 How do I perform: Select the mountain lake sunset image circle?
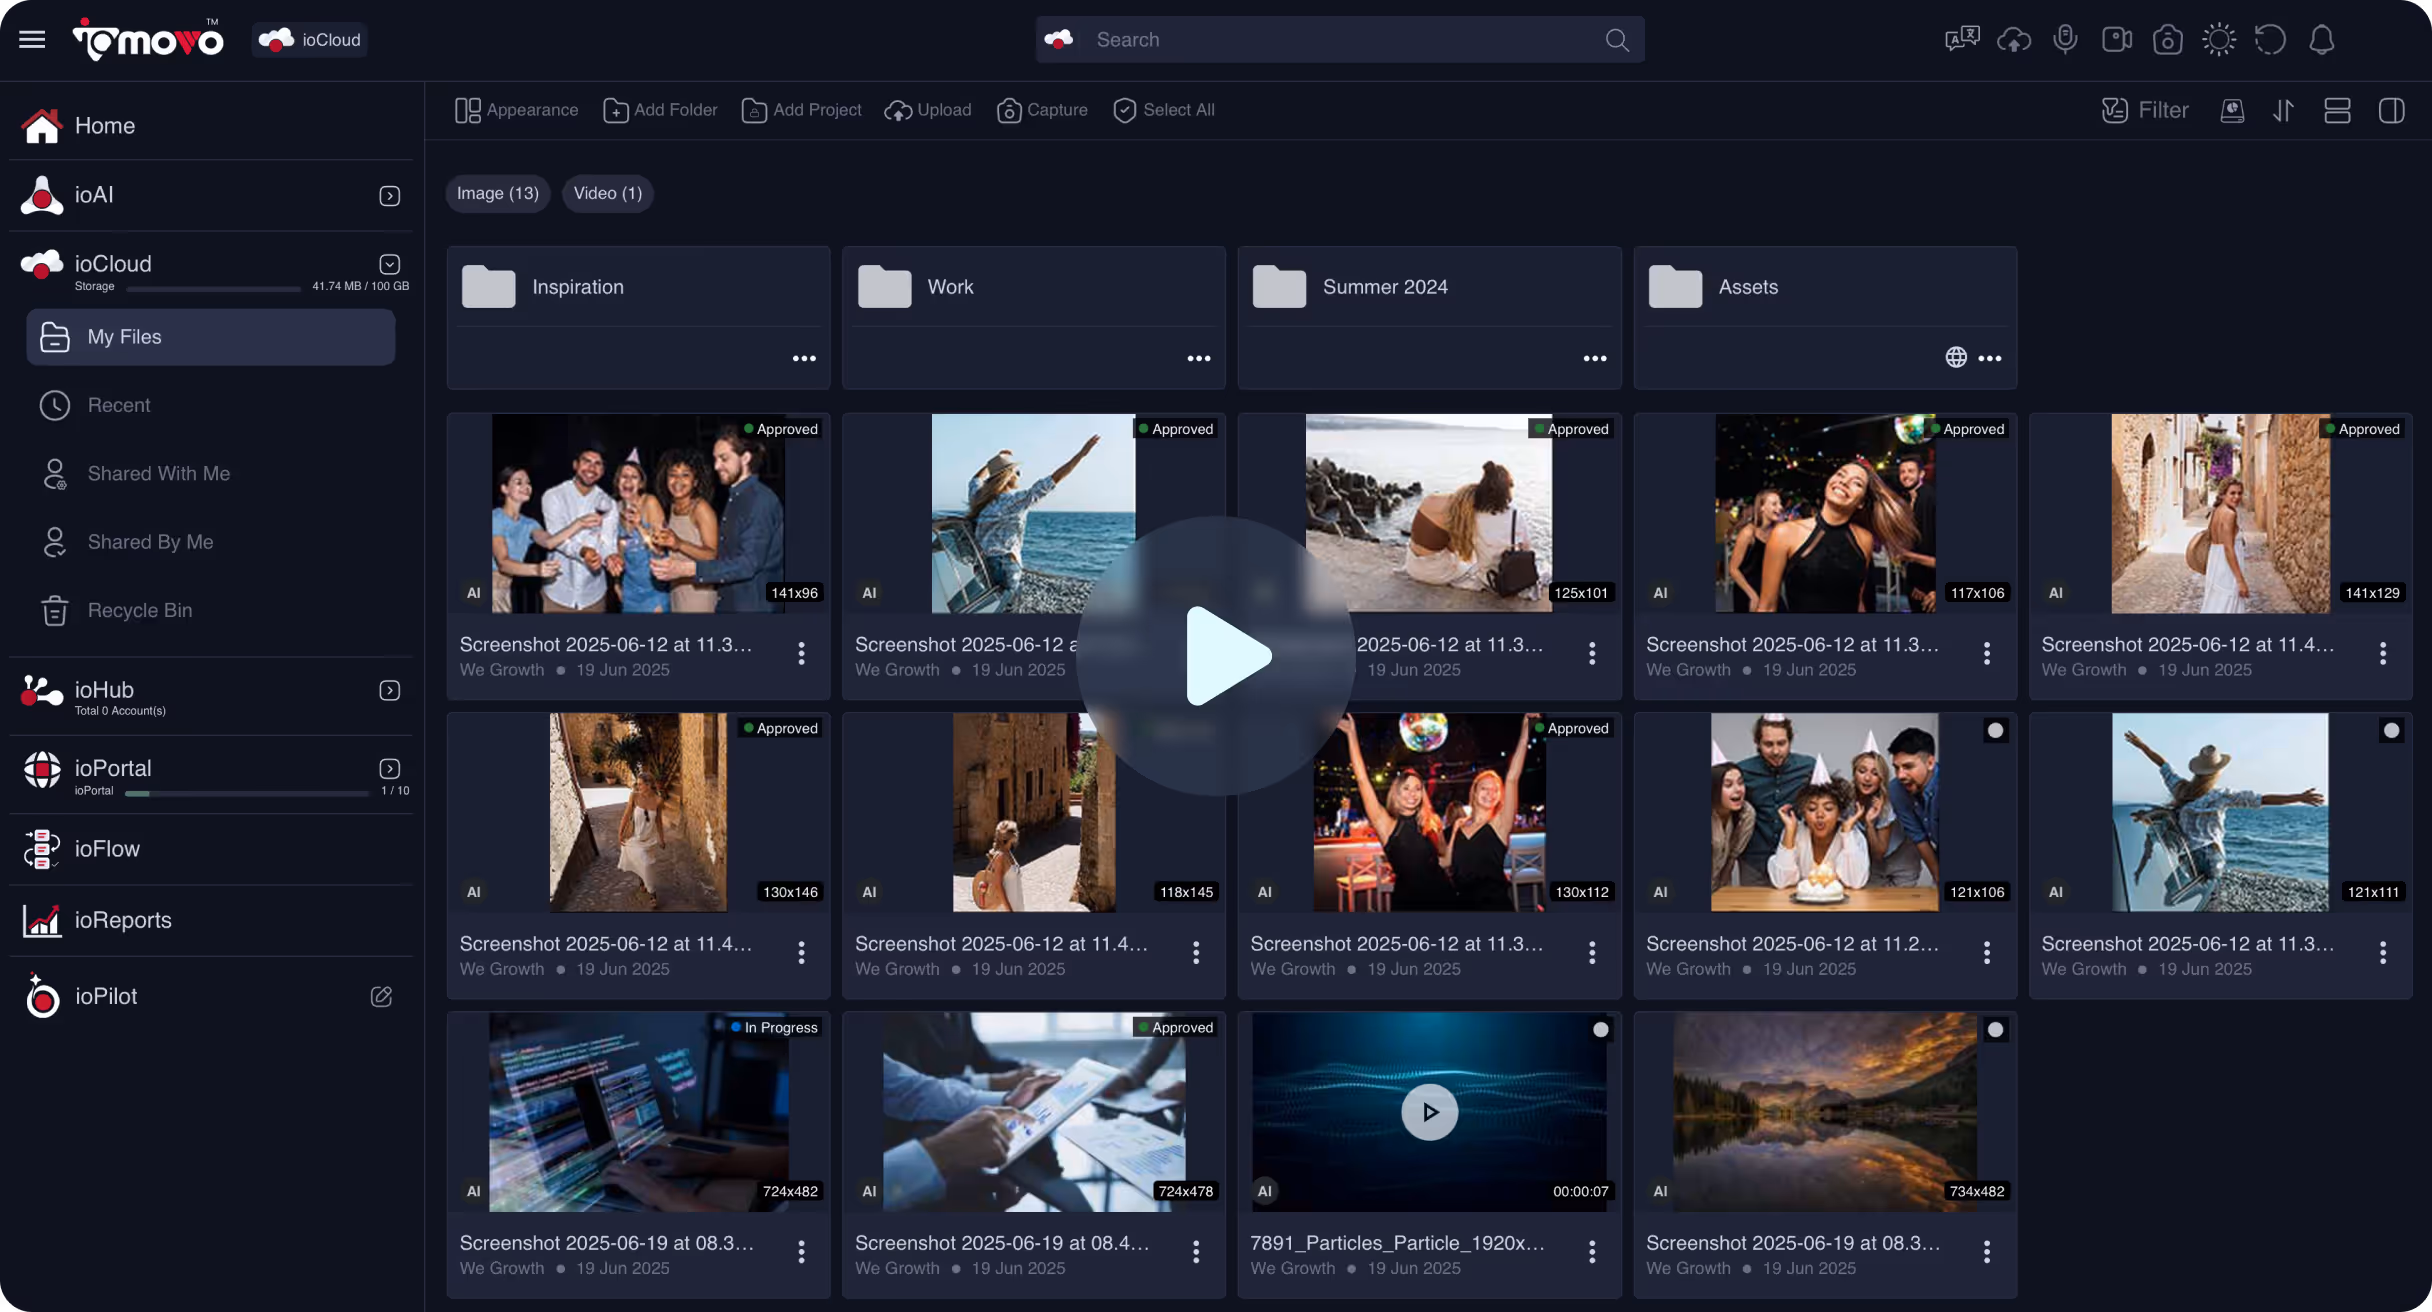pyautogui.click(x=1995, y=1029)
